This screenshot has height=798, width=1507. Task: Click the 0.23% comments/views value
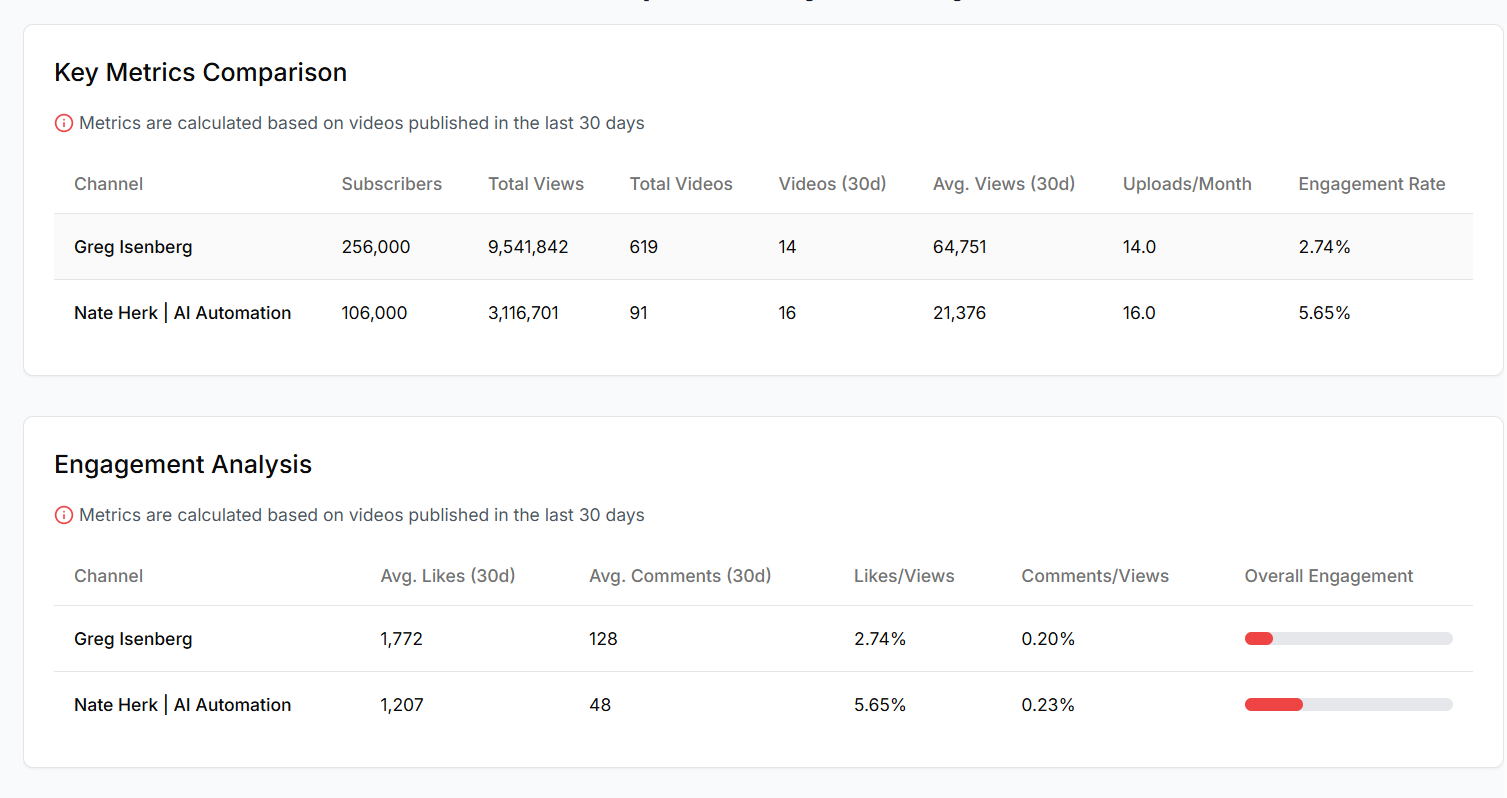[1048, 705]
